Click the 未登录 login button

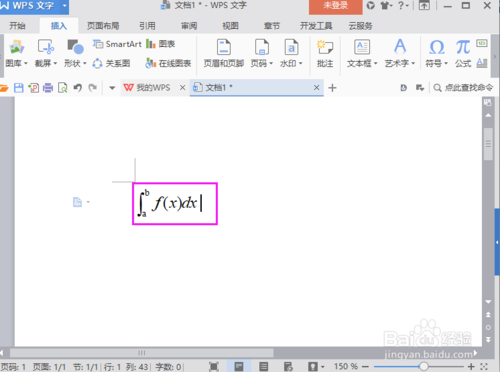pos(336,6)
